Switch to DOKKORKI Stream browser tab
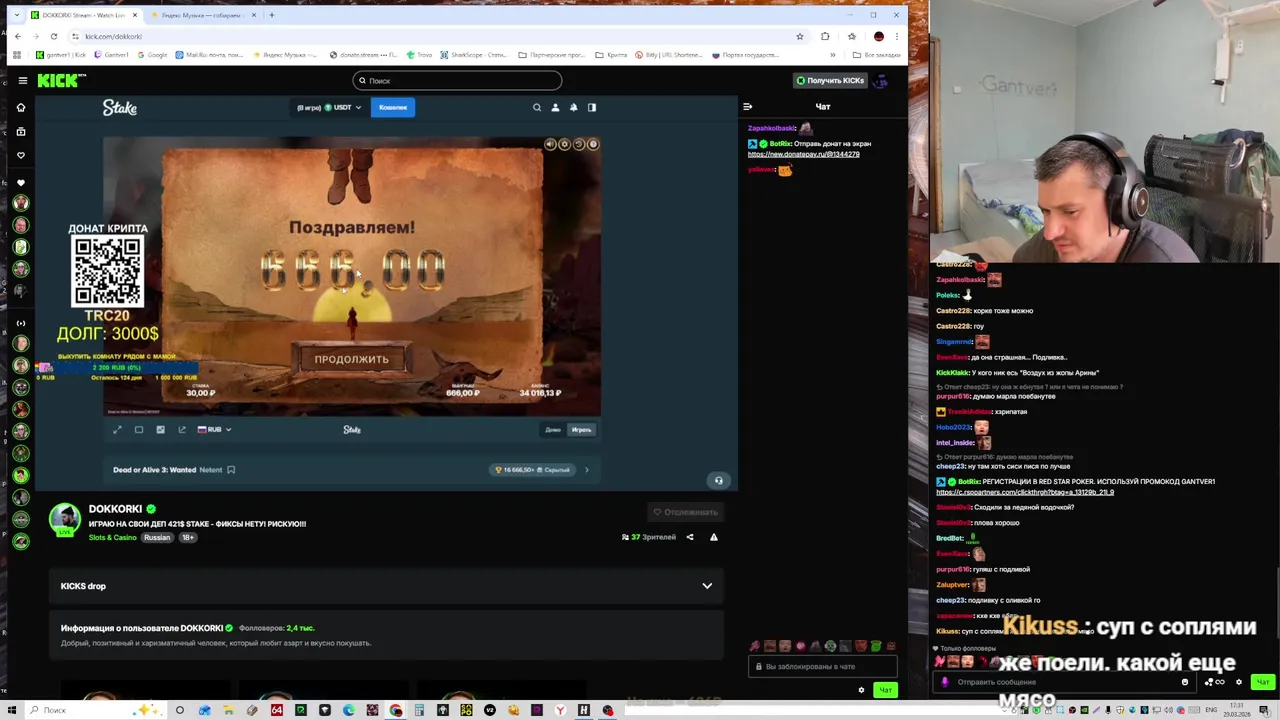This screenshot has height=720, width=1280. (x=84, y=15)
